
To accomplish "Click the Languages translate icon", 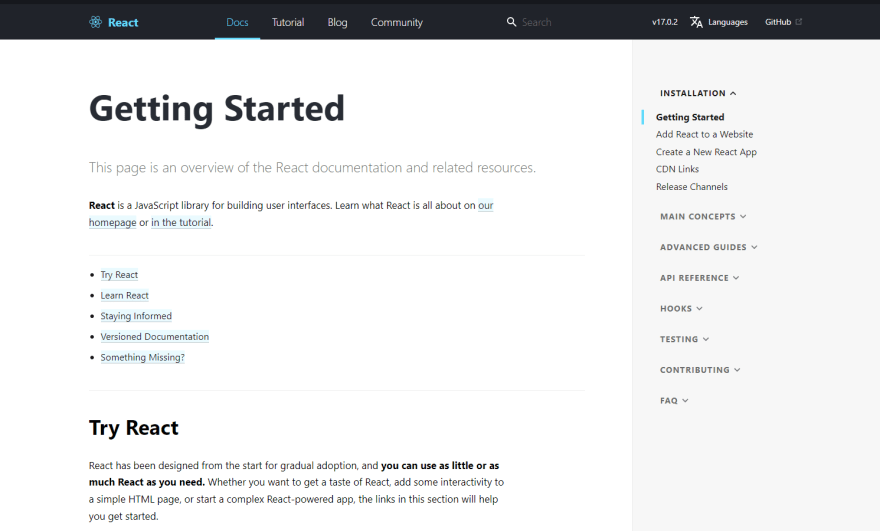I will 696,22.
